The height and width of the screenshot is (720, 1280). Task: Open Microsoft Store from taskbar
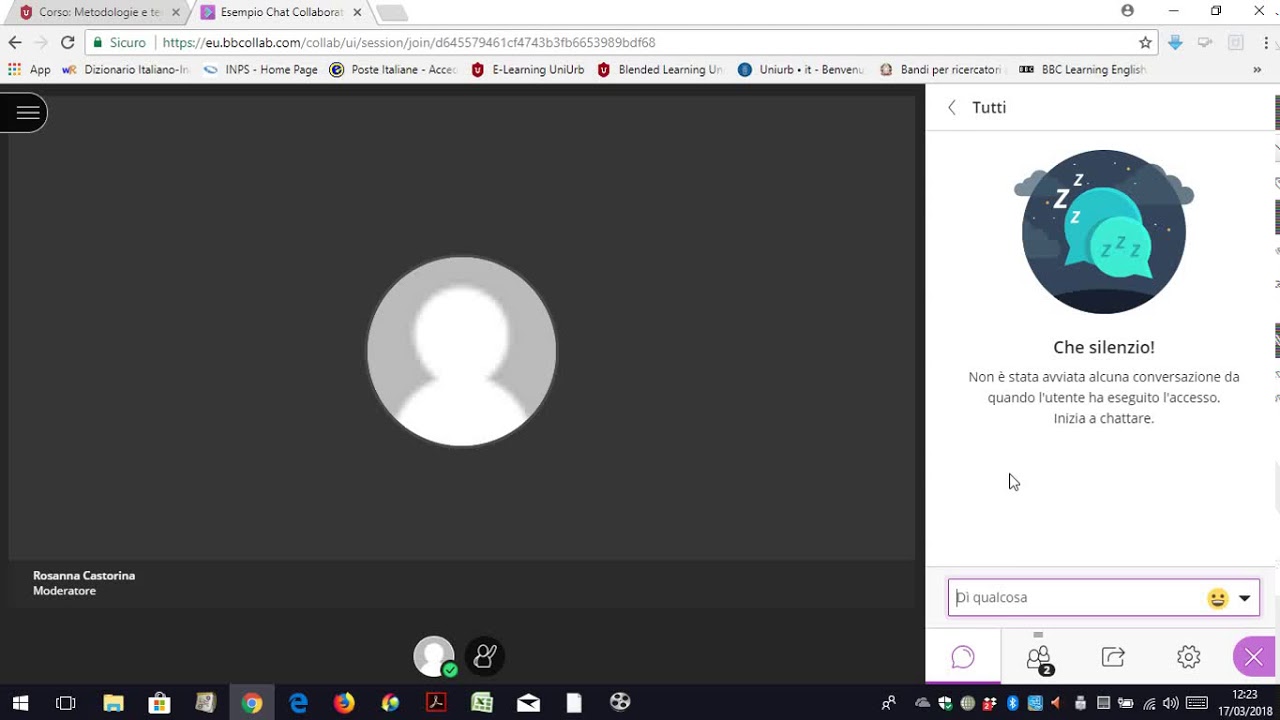point(159,703)
